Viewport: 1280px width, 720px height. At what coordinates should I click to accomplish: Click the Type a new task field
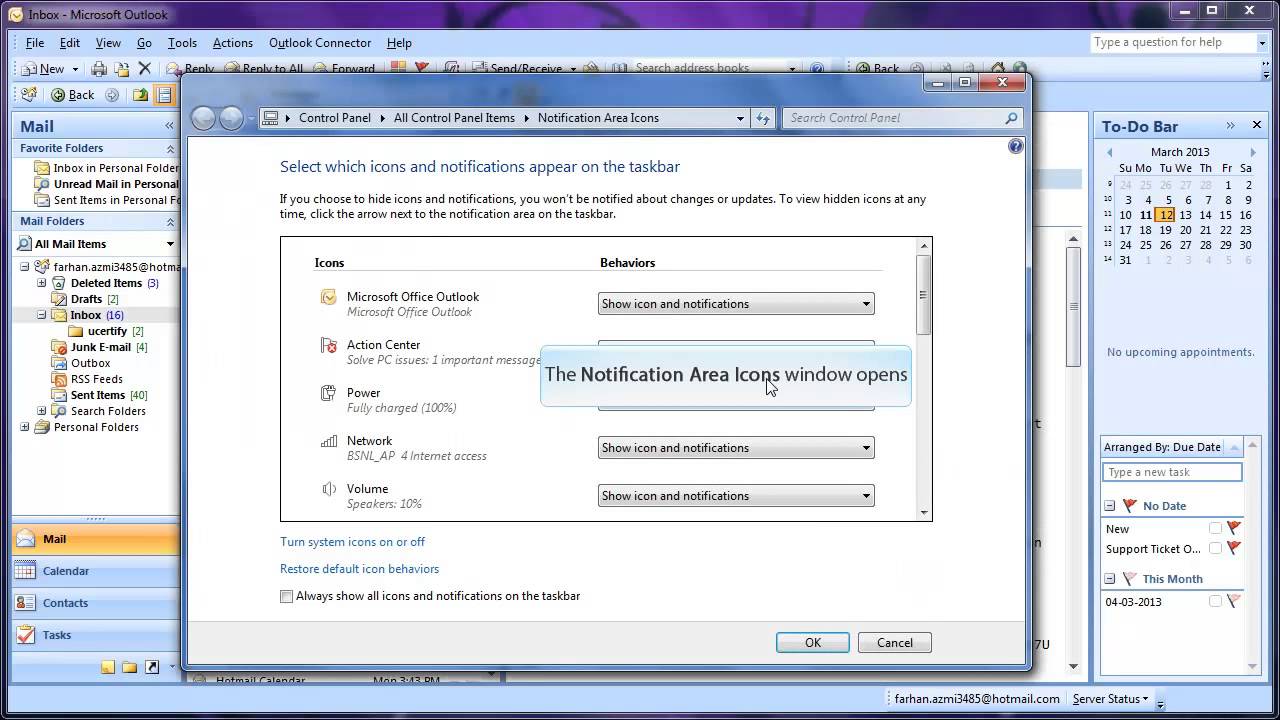point(1170,471)
